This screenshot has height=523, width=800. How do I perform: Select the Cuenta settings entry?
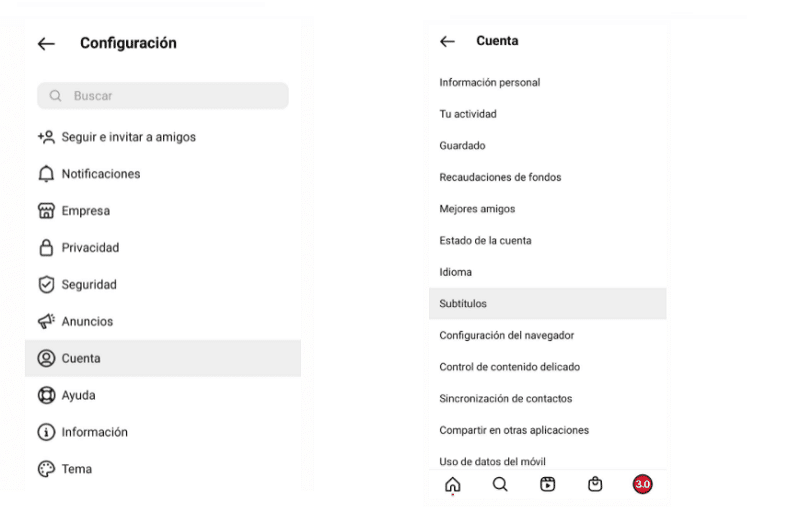point(163,358)
